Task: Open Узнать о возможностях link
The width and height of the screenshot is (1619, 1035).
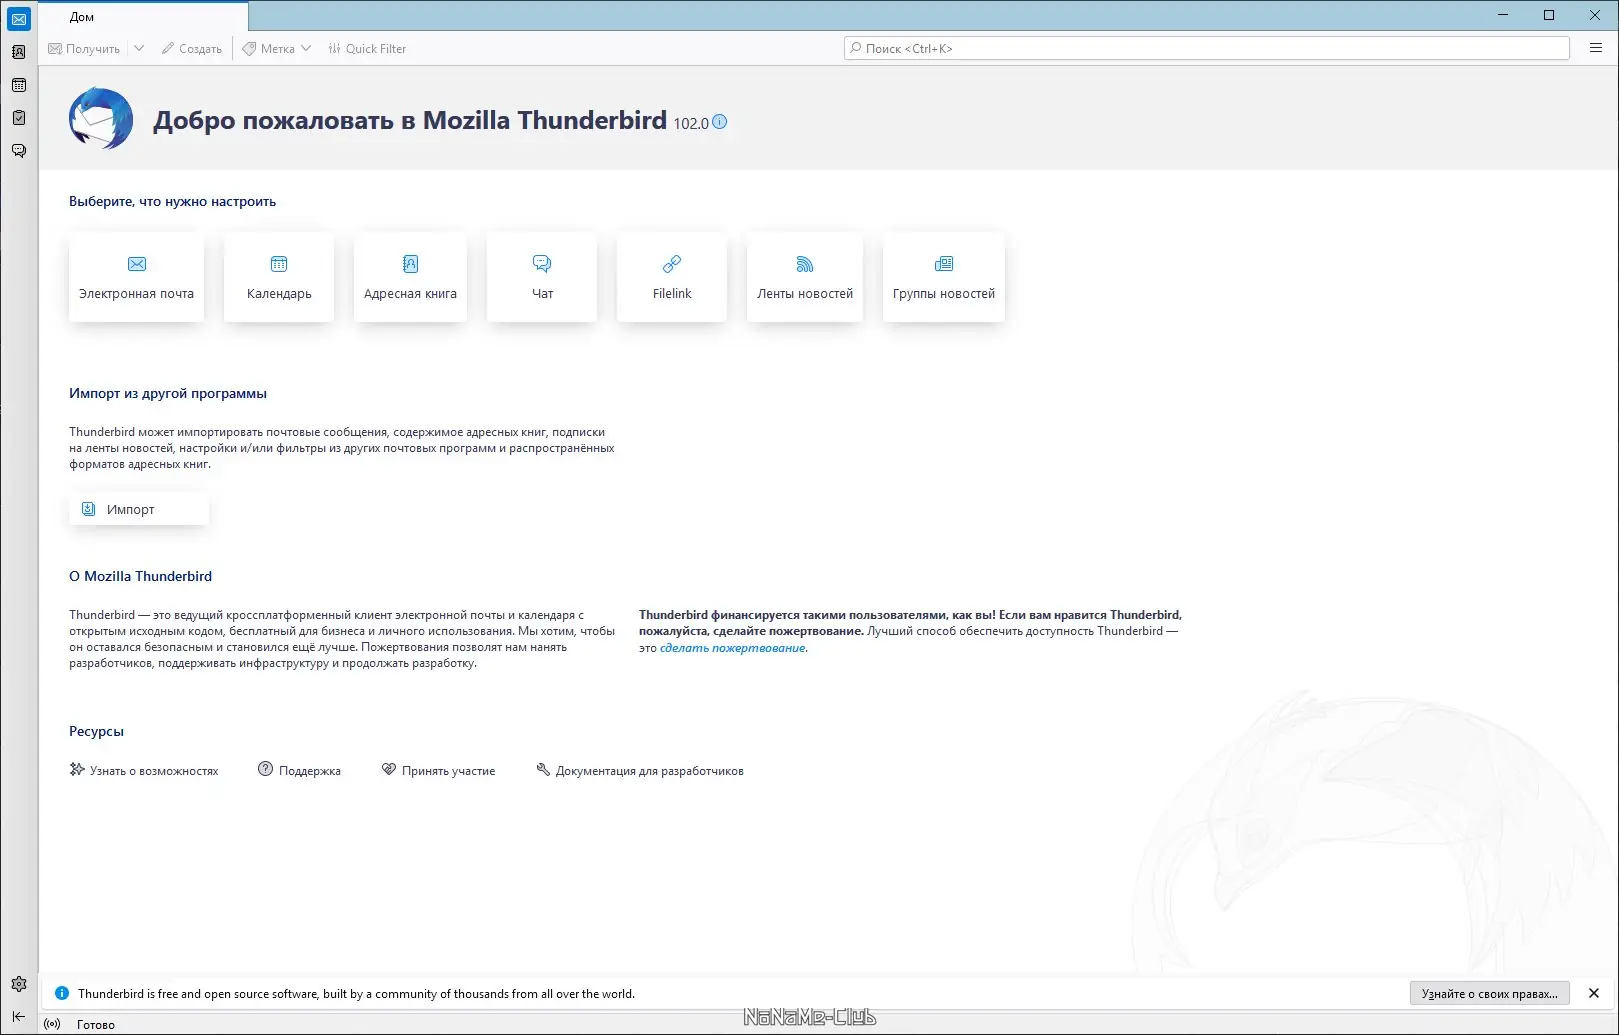Action: coord(144,770)
